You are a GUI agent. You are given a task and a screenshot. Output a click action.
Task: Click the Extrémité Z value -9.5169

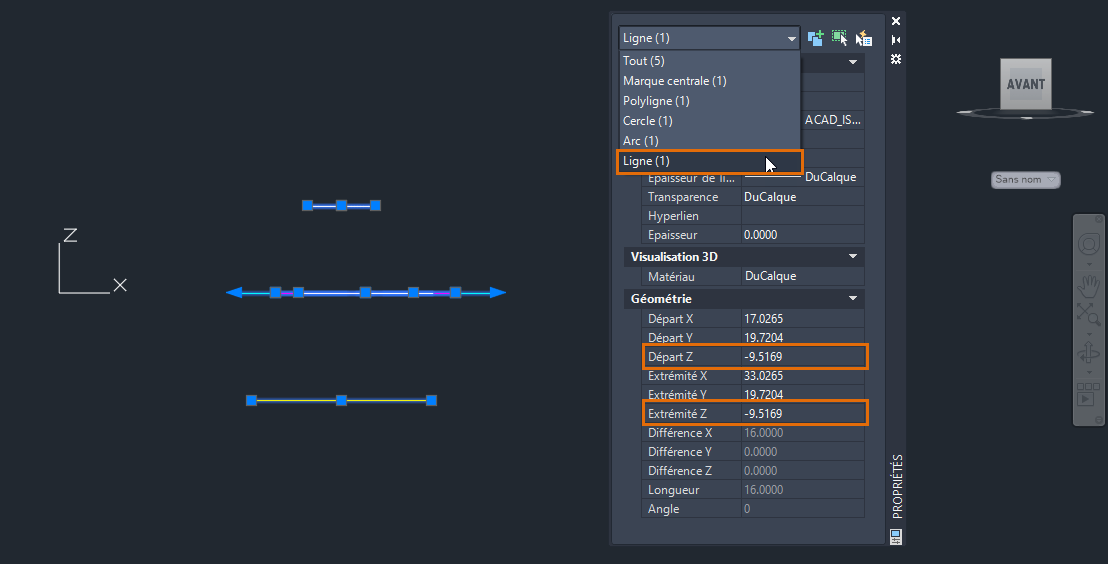coord(803,414)
